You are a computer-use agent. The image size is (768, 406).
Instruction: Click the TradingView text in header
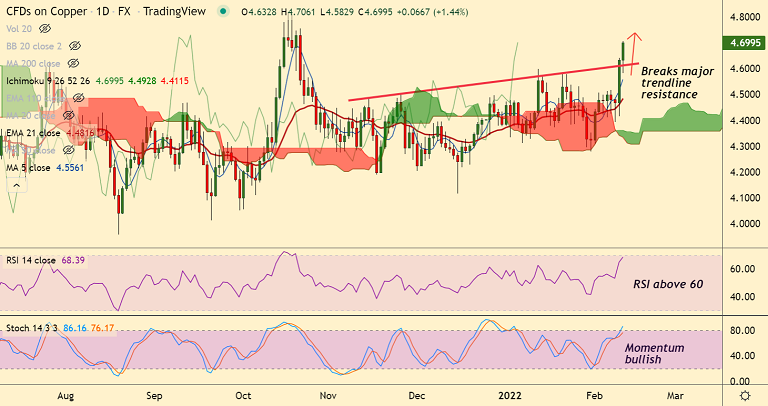[174, 11]
